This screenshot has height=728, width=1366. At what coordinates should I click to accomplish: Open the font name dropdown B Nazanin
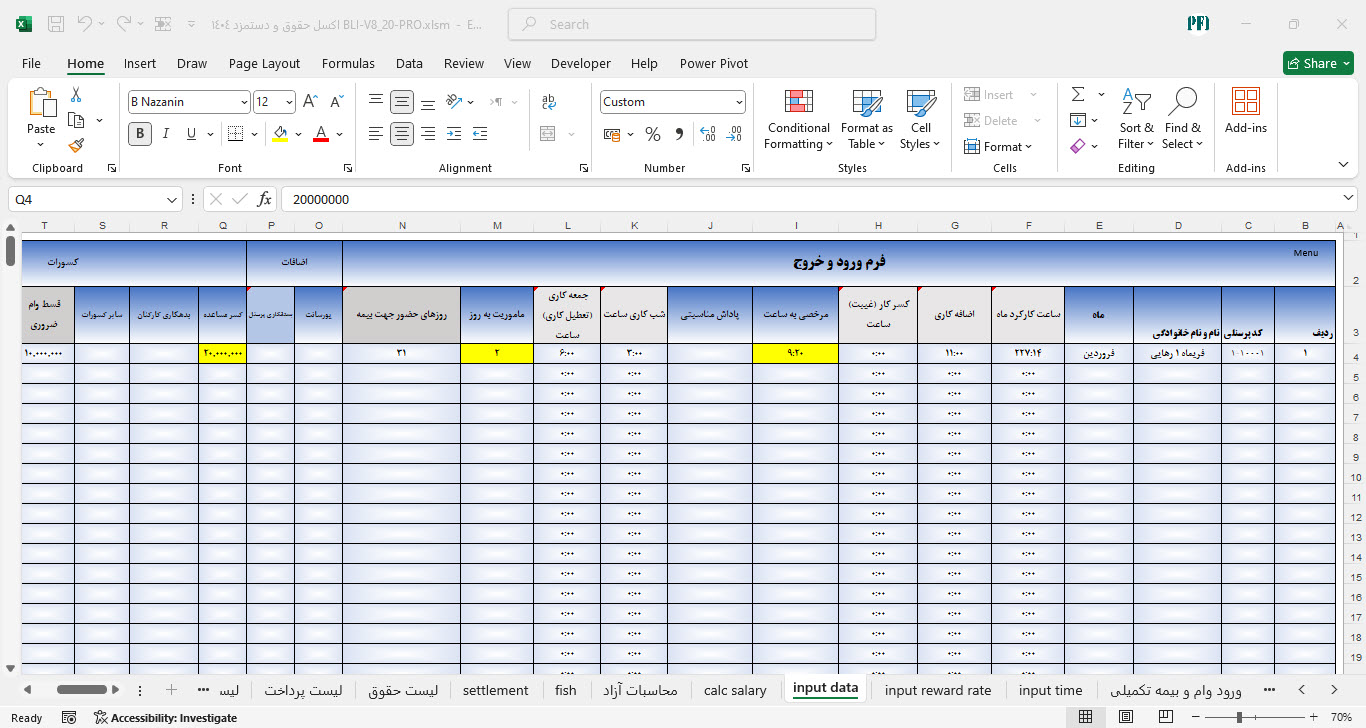244,102
